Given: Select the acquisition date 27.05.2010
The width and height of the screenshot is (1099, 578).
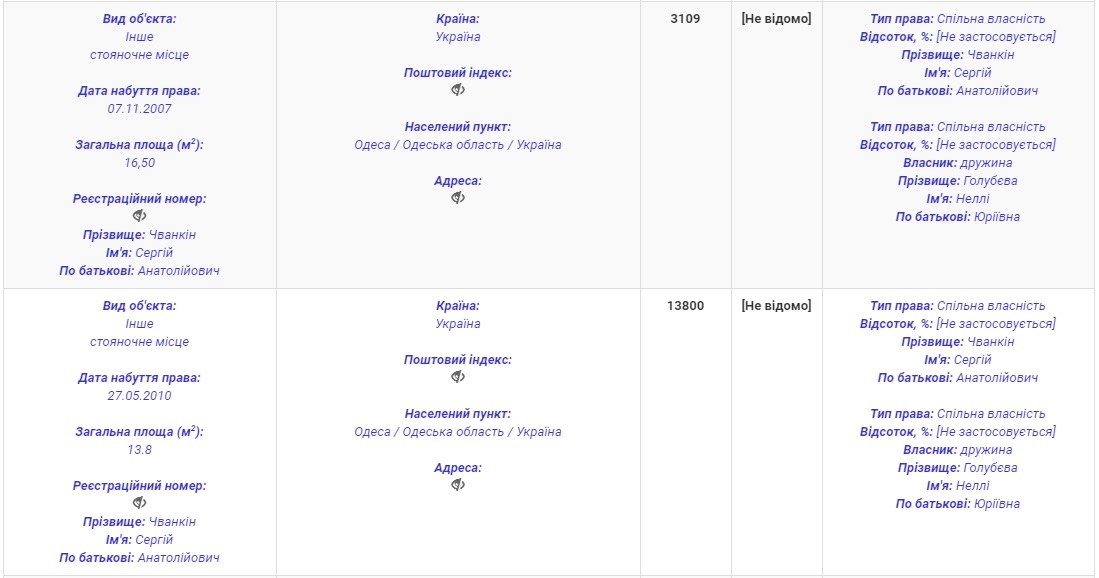Looking at the screenshot, I should pyautogui.click(x=140, y=395).
